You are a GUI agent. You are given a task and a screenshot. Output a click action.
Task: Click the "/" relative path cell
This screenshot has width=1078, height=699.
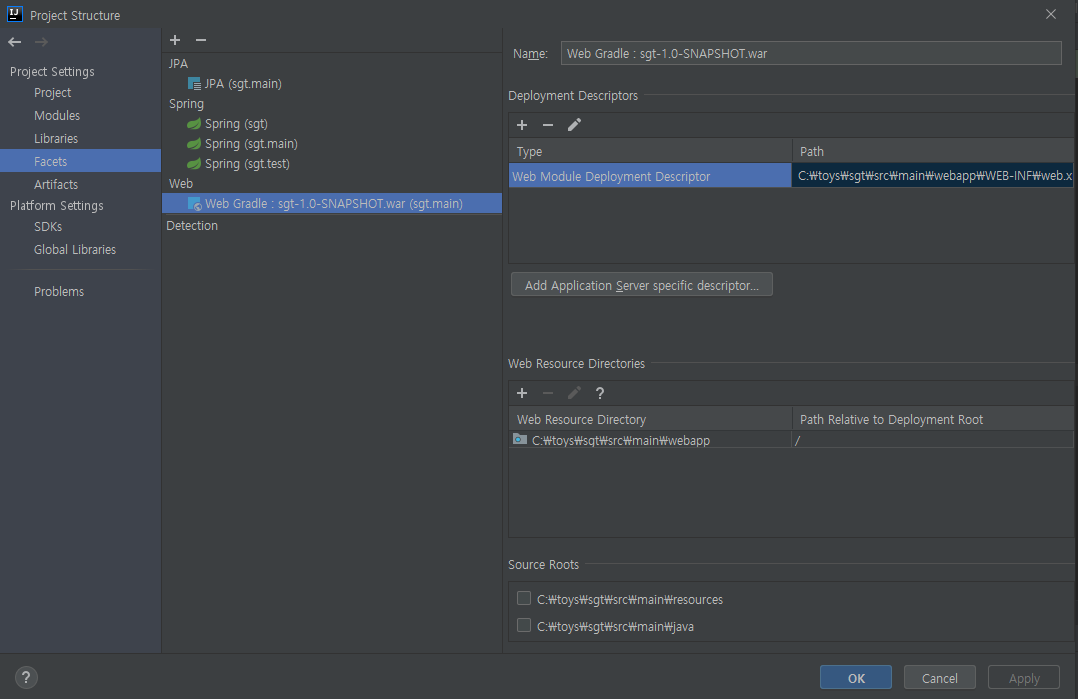click(x=933, y=440)
